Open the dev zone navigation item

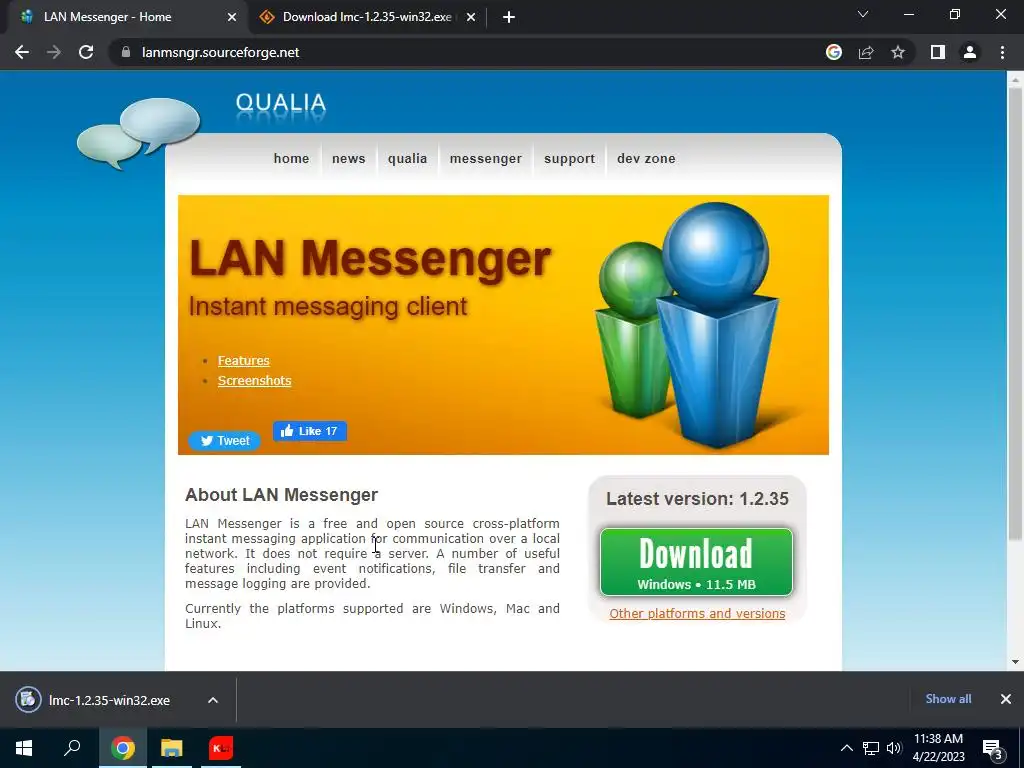647,159
